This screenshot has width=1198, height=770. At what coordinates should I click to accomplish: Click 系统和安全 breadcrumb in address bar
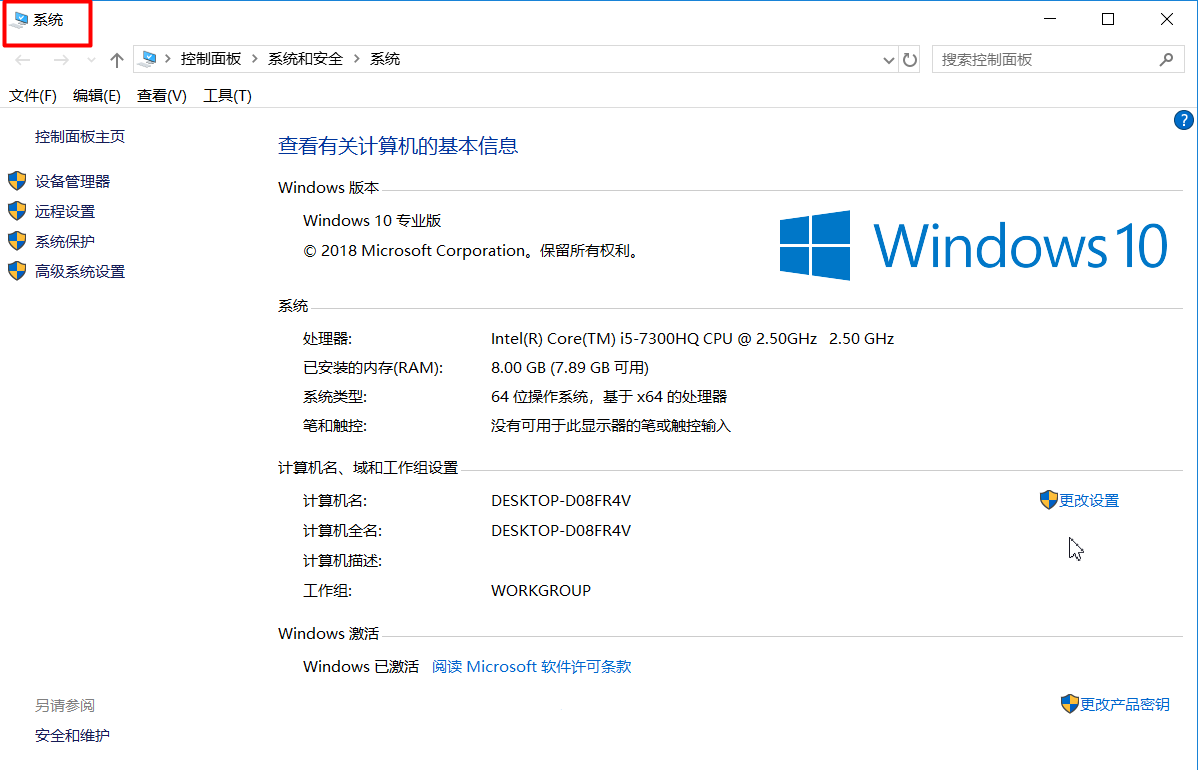306,59
